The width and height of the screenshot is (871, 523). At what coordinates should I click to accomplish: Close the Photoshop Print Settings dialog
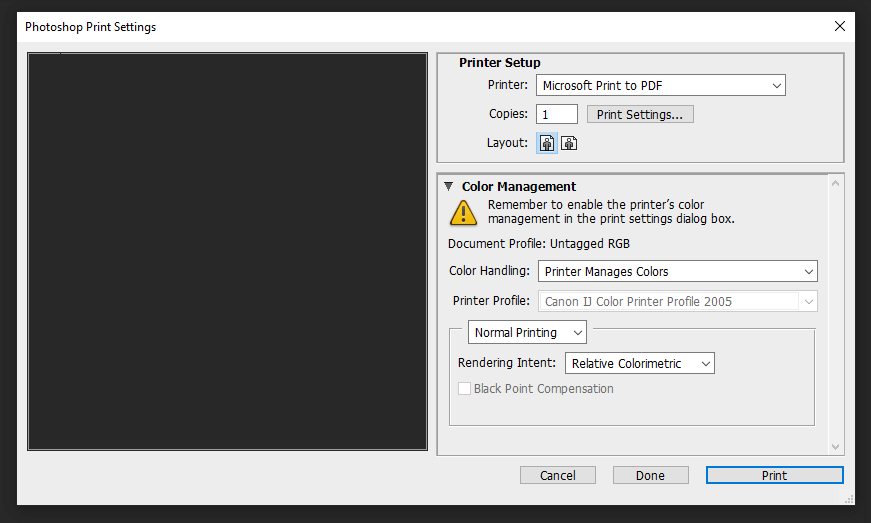840,26
